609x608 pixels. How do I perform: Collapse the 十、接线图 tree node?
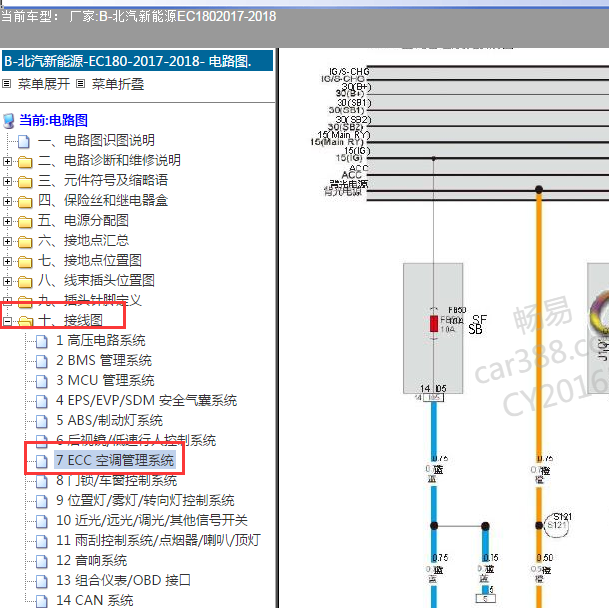coord(7,321)
